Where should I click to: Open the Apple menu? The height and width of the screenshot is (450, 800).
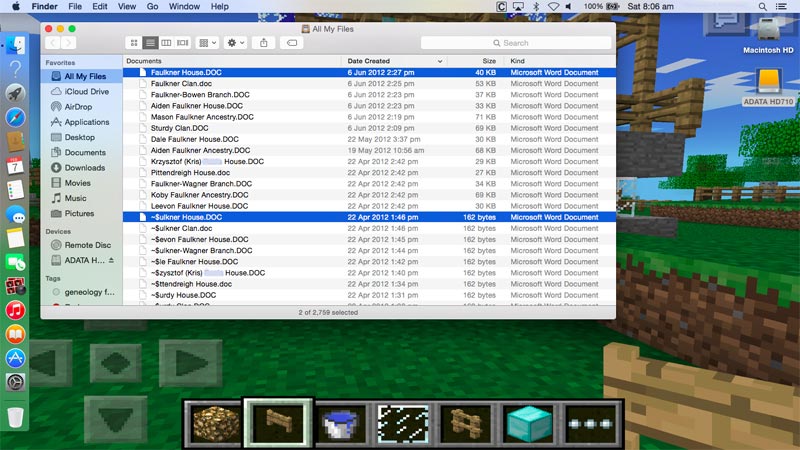tap(16, 7)
